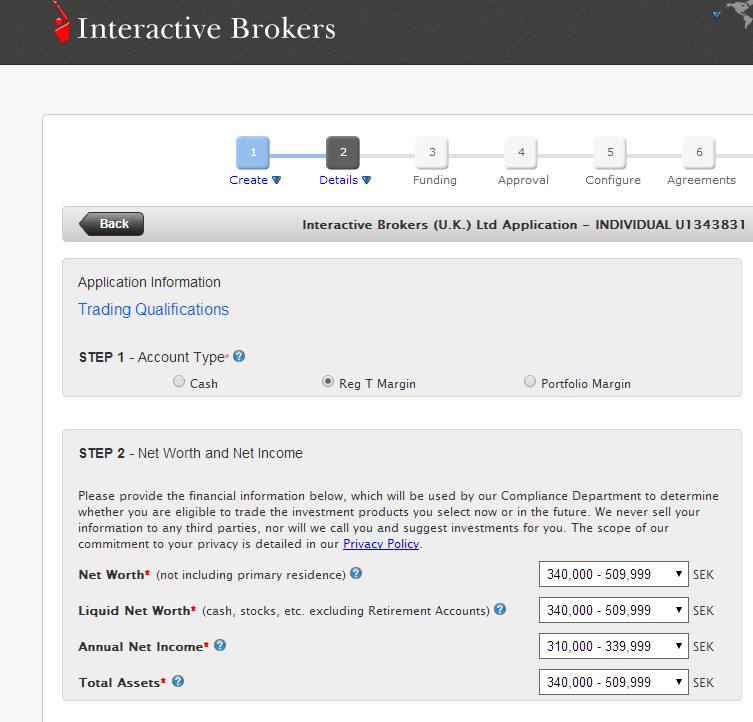Open the help icon next to Account Type
This screenshot has height=722, width=753.
[x=239, y=356]
